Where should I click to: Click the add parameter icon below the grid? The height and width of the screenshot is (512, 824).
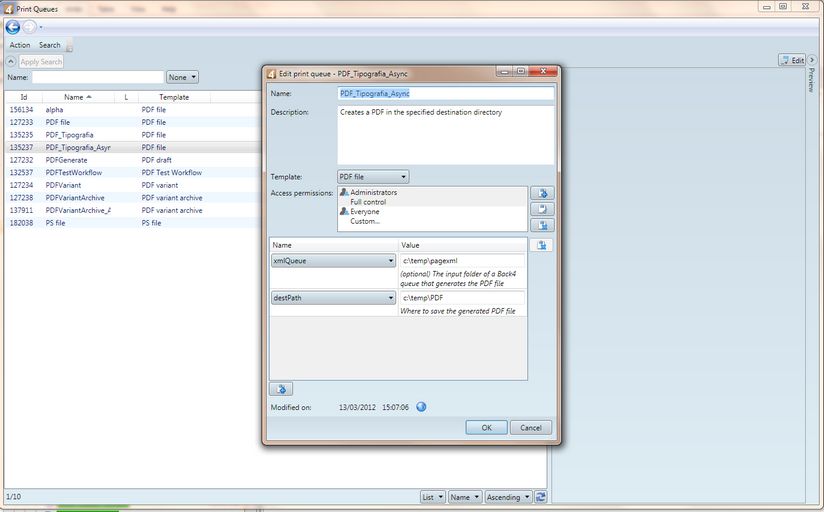tap(281, 389)
